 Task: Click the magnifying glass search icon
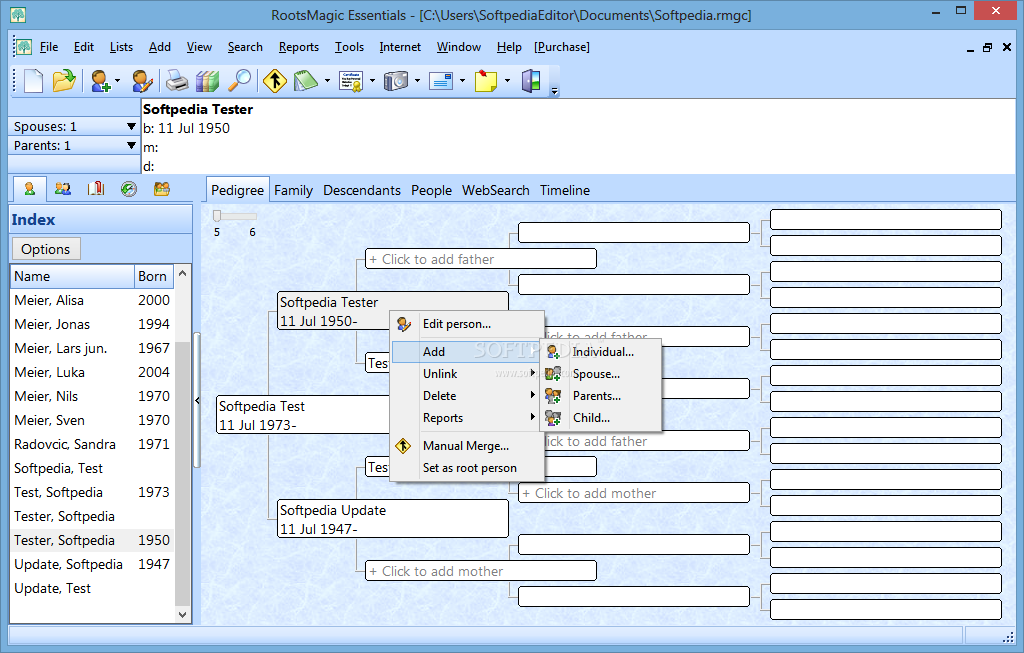tap(240, 81)
